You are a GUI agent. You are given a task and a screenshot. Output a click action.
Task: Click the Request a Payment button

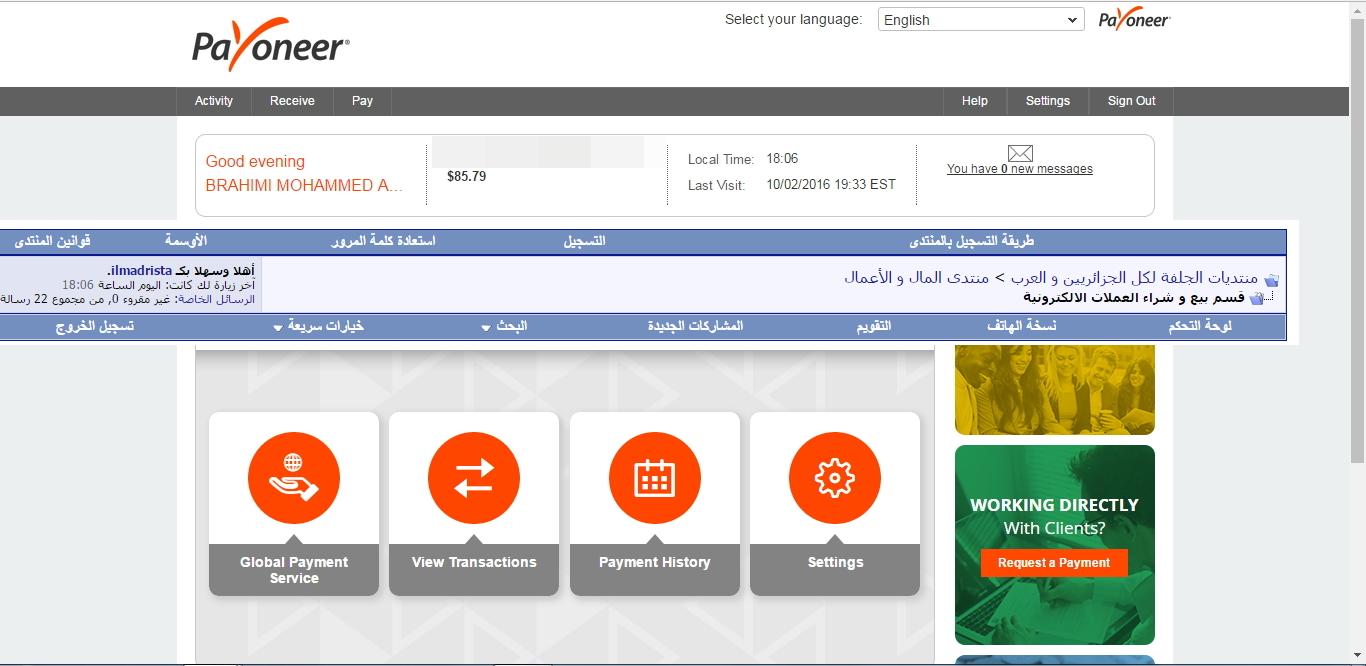pyautogui.click(x=1054, y=563)
